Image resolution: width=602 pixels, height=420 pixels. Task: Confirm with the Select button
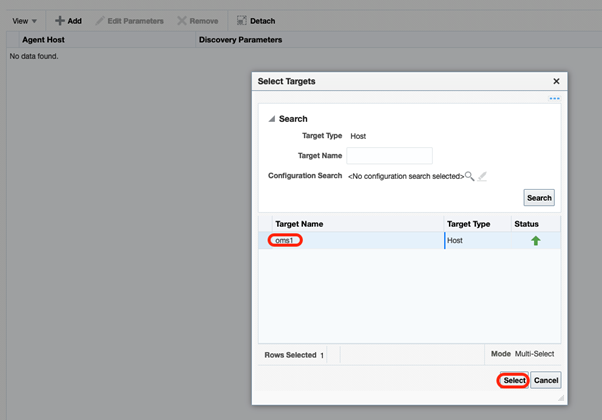point(514,380)
